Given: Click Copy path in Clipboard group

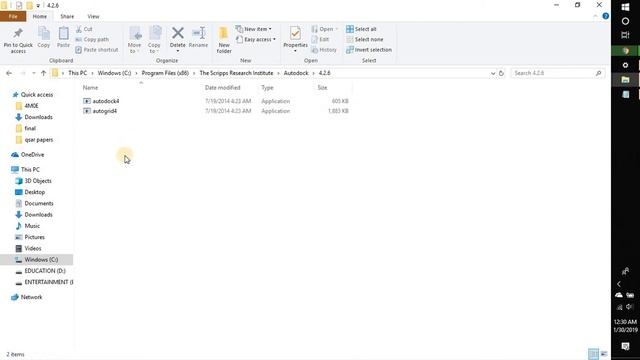Looking at the screenshot, I should click(x=92, y=40).
